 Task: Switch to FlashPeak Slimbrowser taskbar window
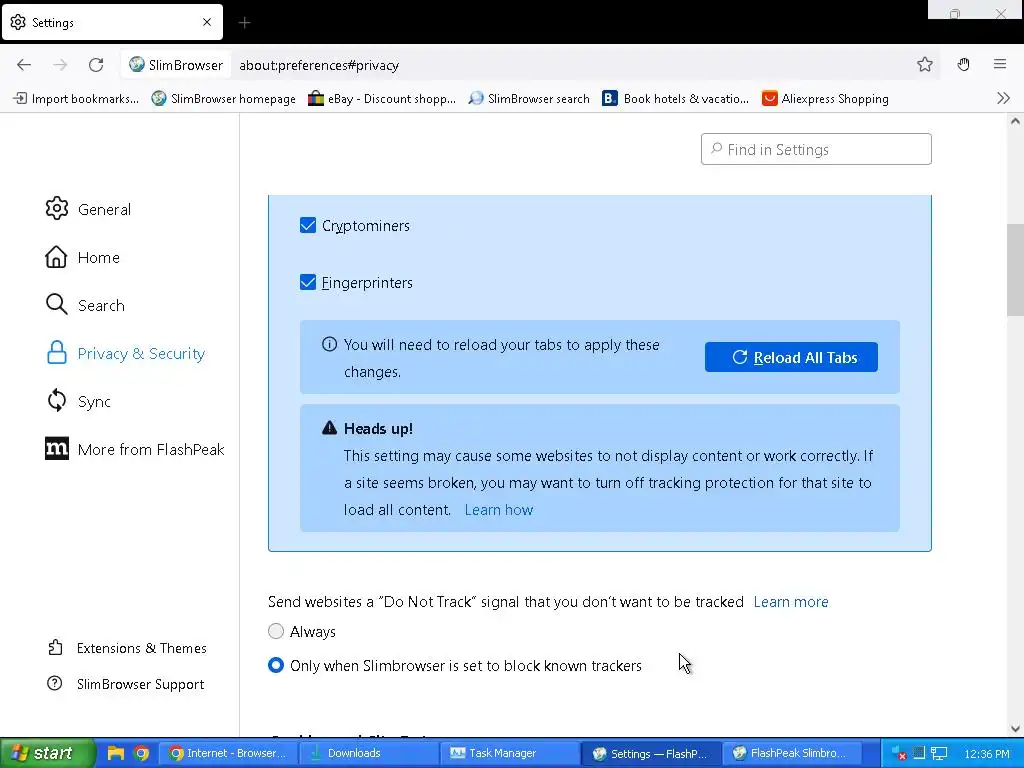coord(794,753)
